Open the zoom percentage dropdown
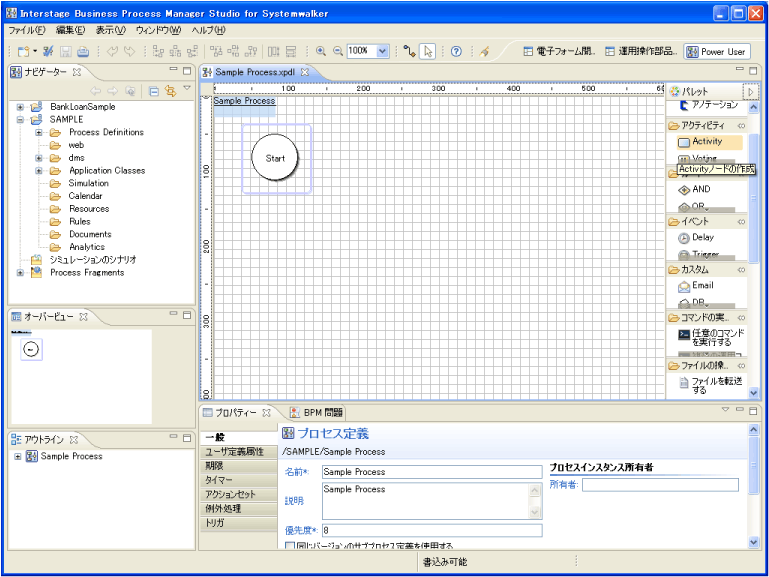This screenshot has height=577, width=769. (x=383, y=51)
